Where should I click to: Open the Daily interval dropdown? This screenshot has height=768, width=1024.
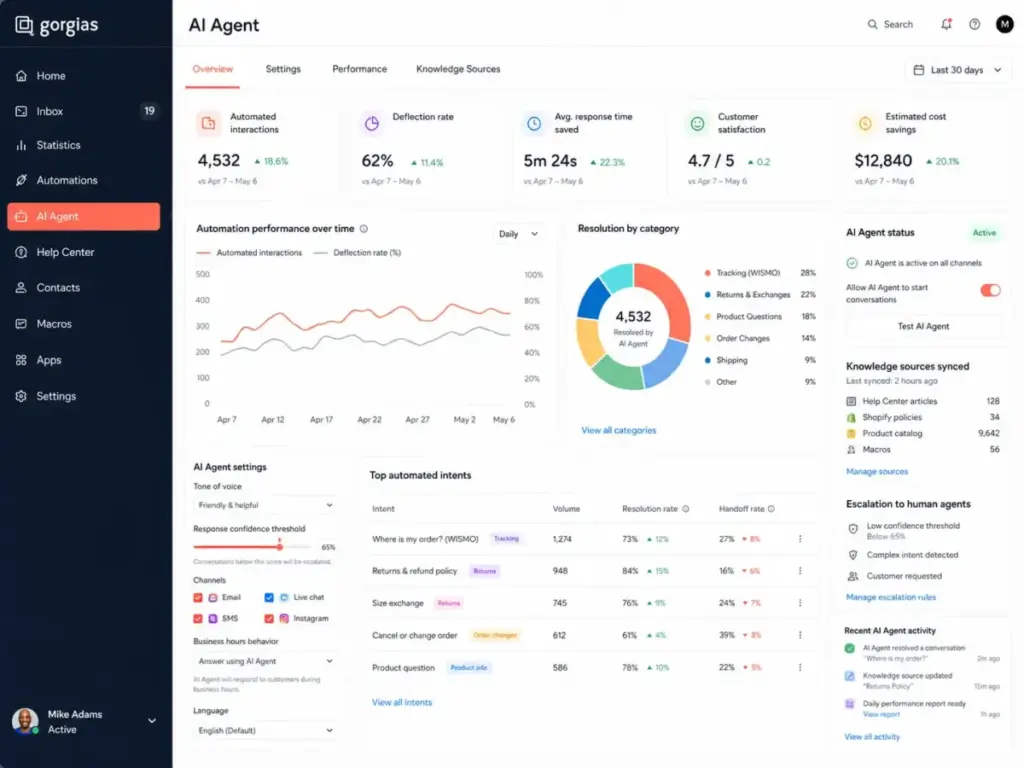point(519,234)
